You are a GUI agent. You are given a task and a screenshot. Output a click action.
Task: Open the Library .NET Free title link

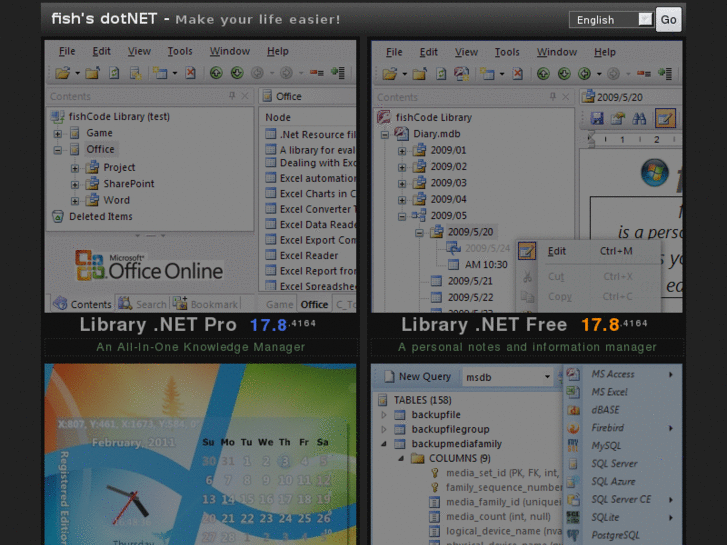click(484, 325)
